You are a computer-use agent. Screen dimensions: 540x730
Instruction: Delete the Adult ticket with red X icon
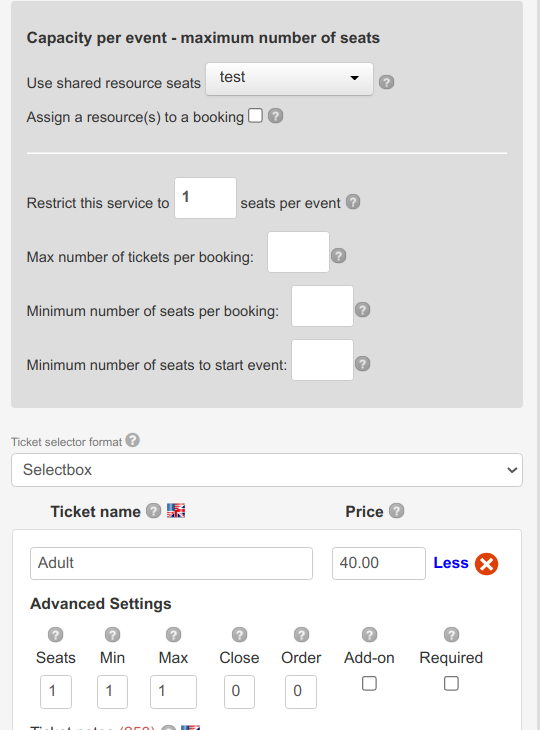tap(486, 564)
